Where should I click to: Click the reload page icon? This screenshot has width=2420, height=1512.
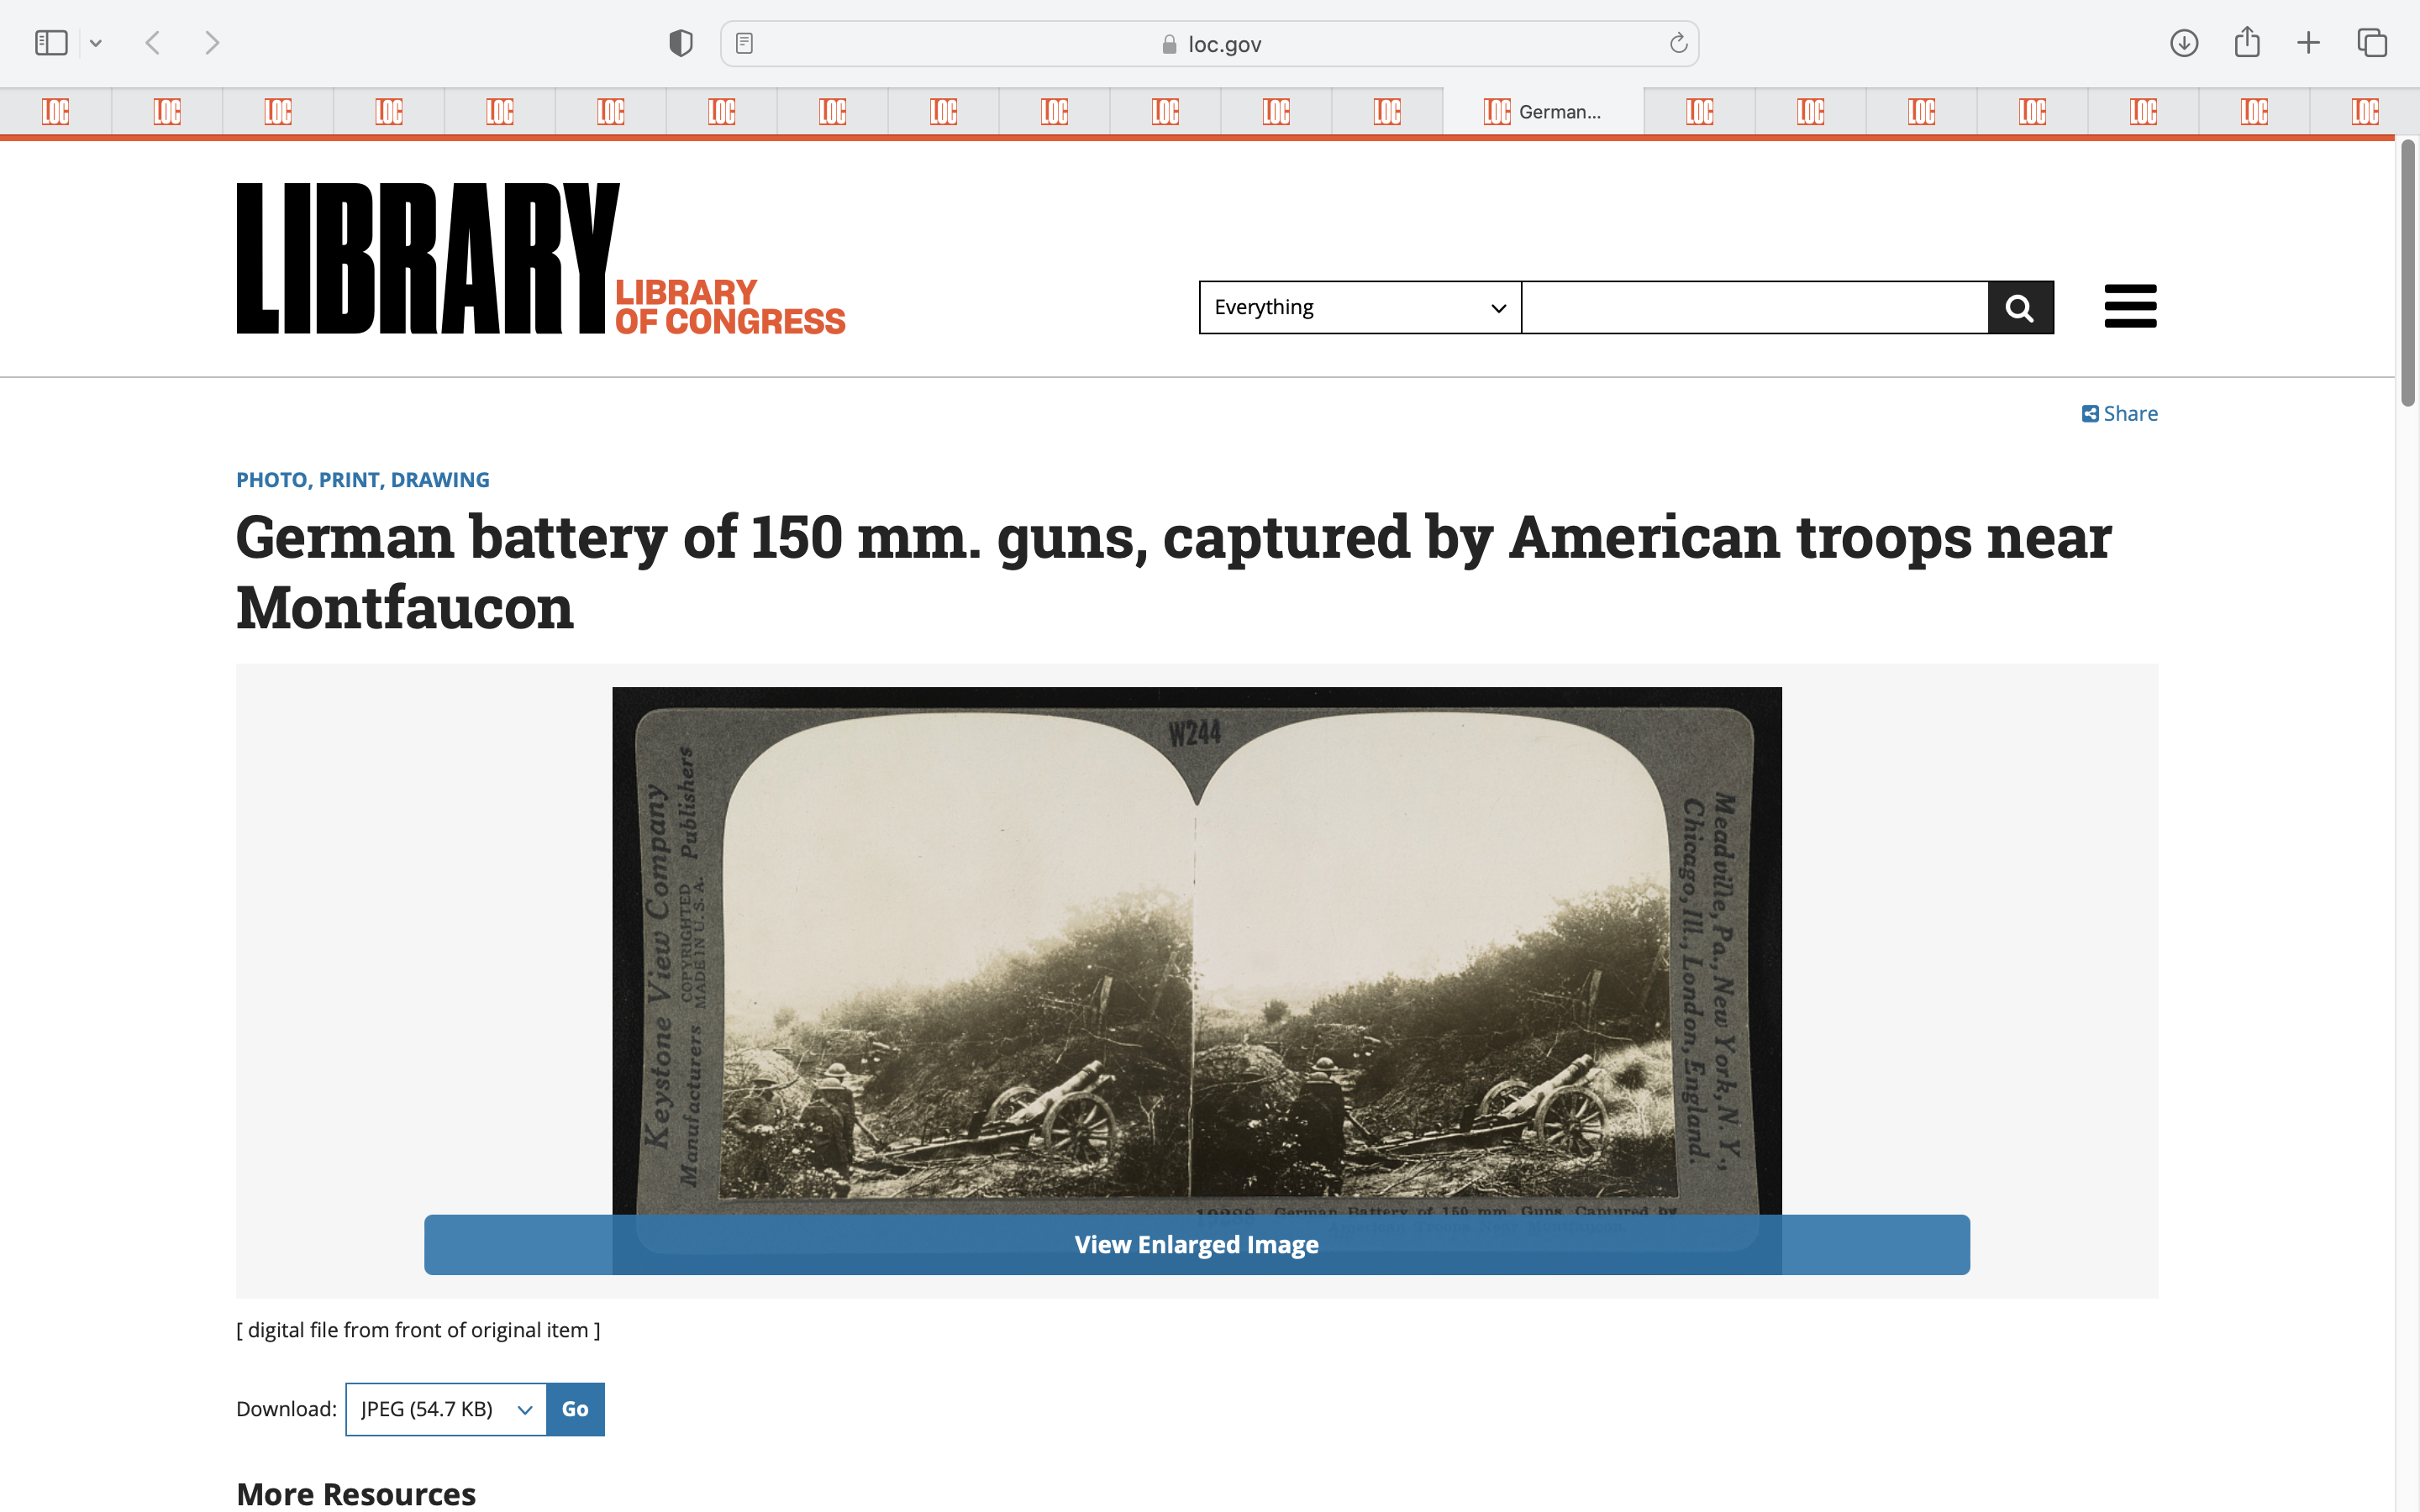click(x=1678, y=43)
